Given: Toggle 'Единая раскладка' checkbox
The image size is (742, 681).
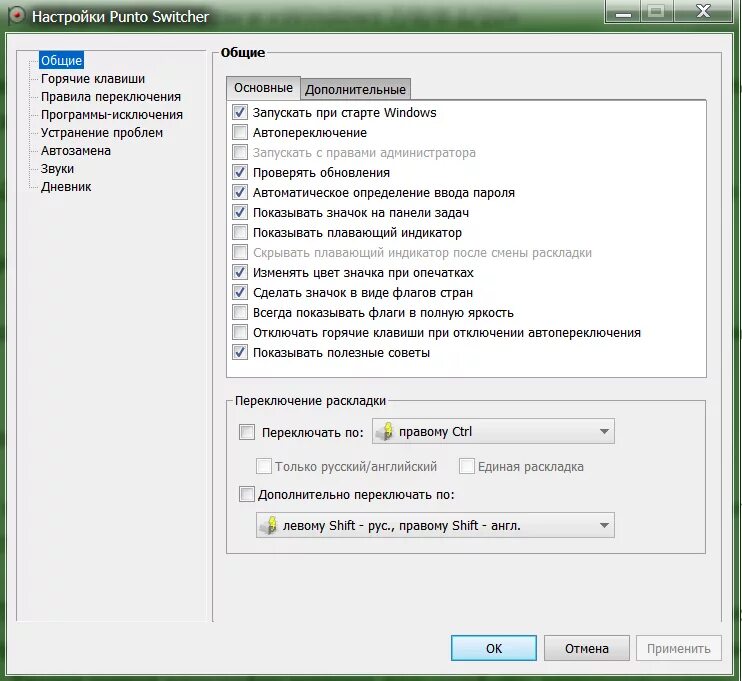Looking at the screenshot, I should pyautogui.click(x=467, y=466).
